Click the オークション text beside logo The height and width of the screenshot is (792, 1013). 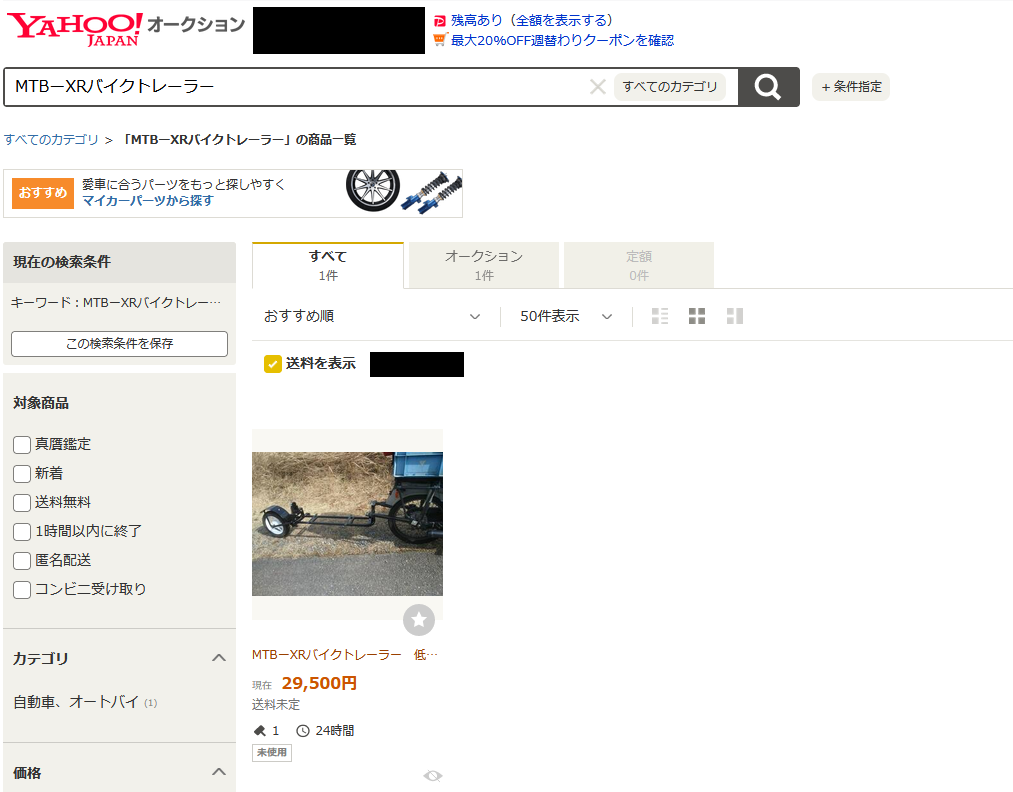click(196, 25)
